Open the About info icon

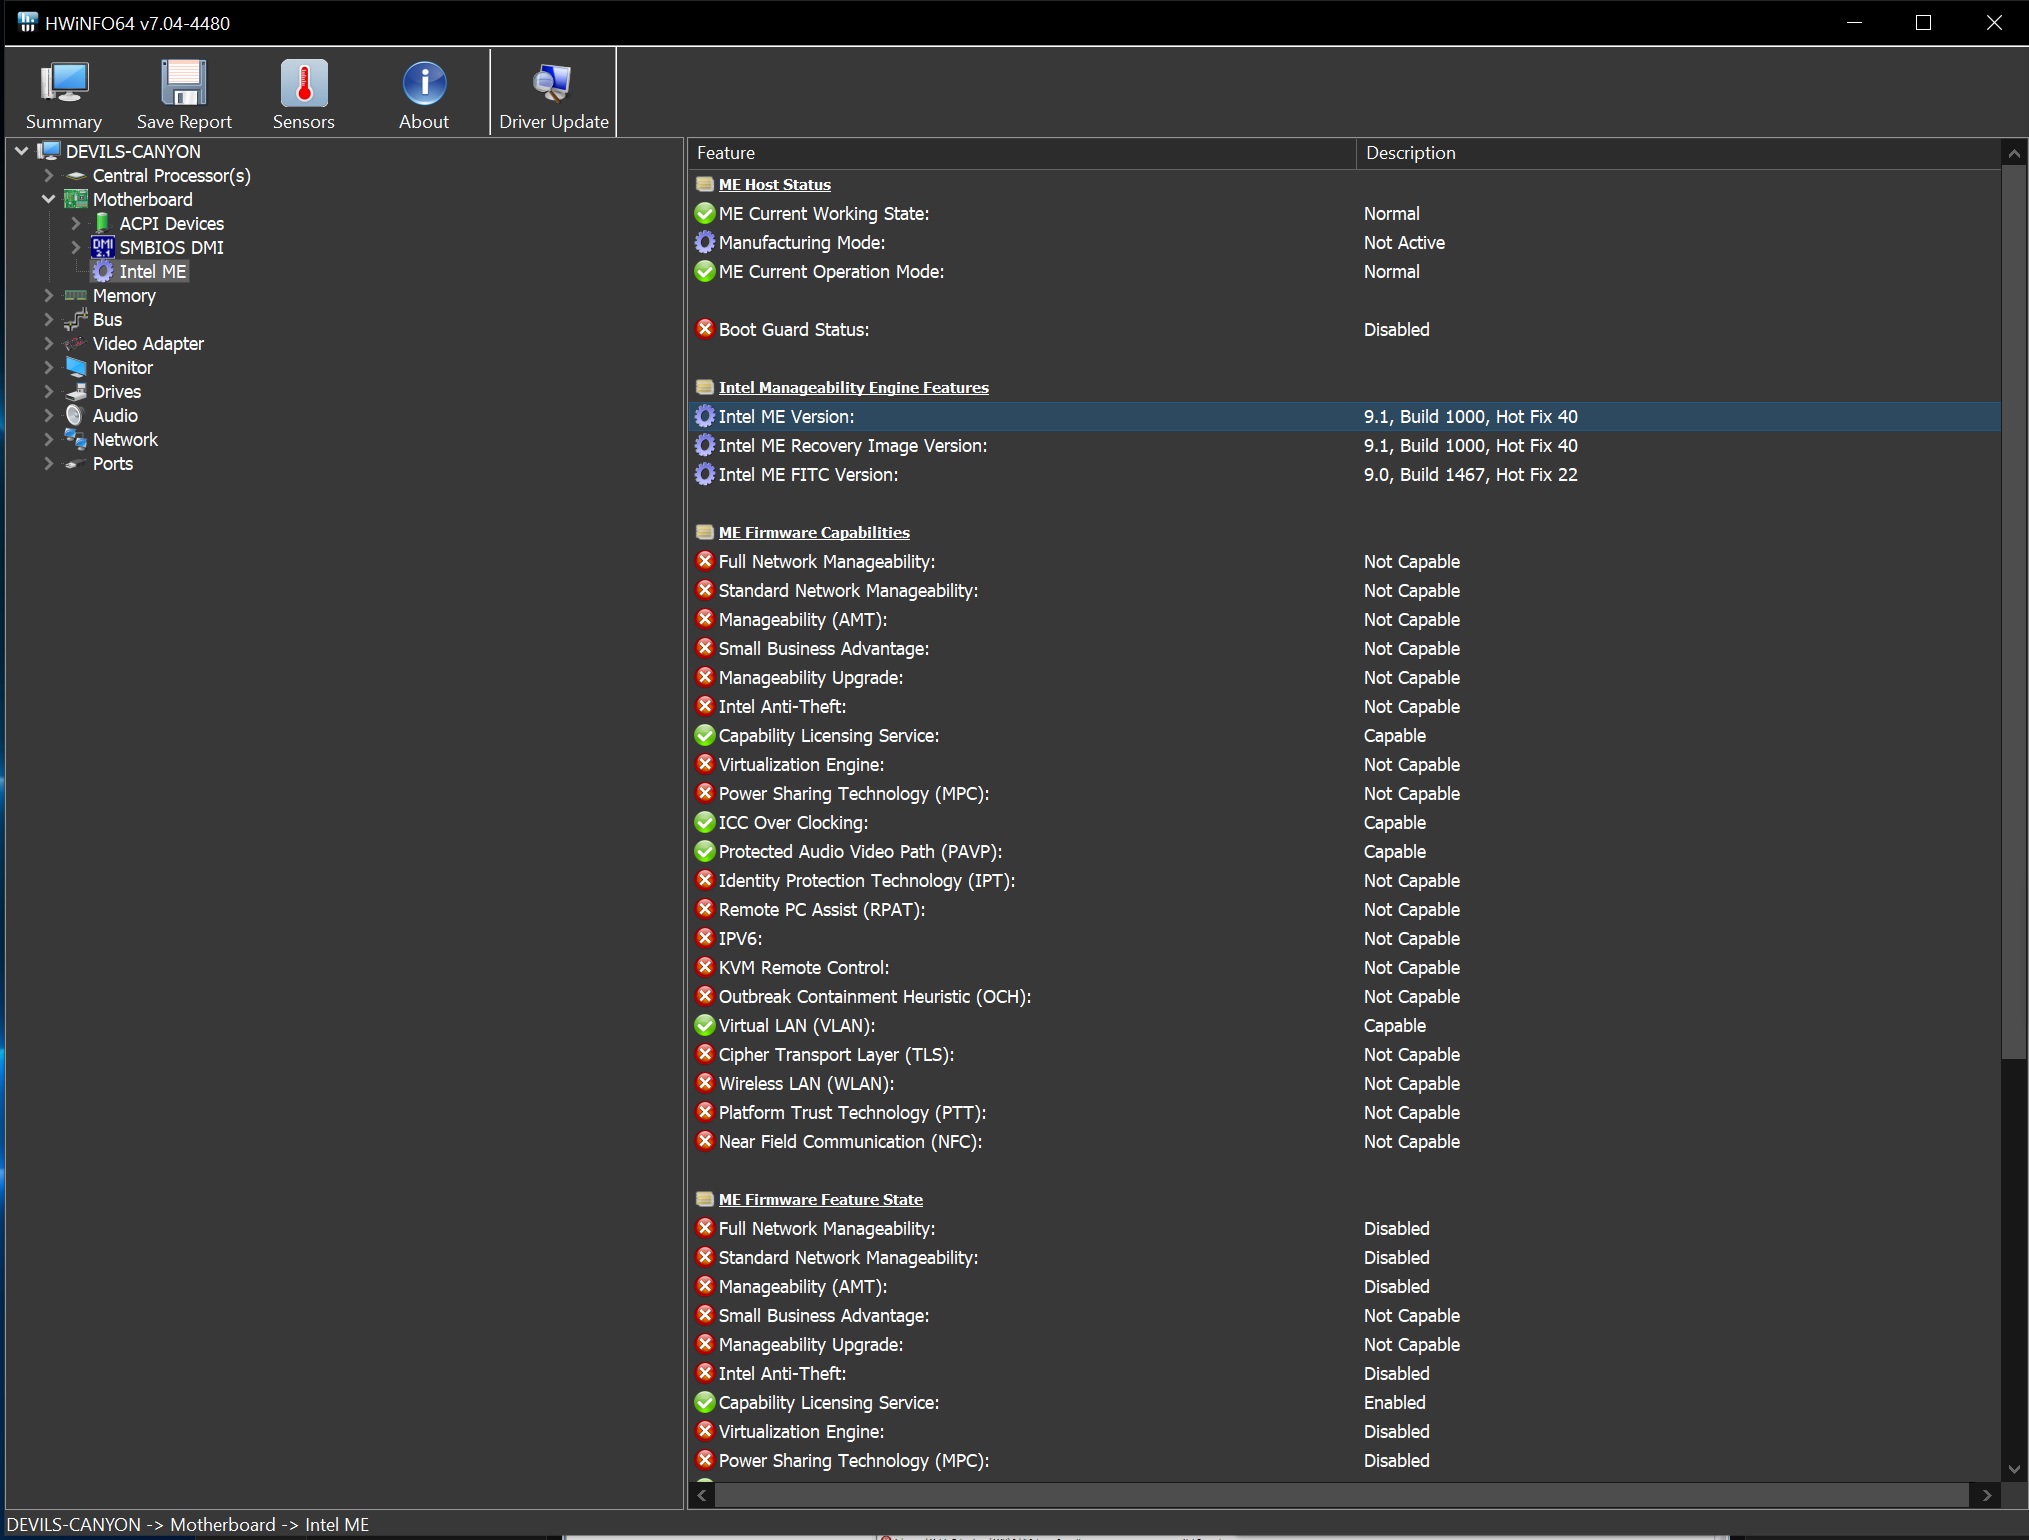[x=424, y=84]
